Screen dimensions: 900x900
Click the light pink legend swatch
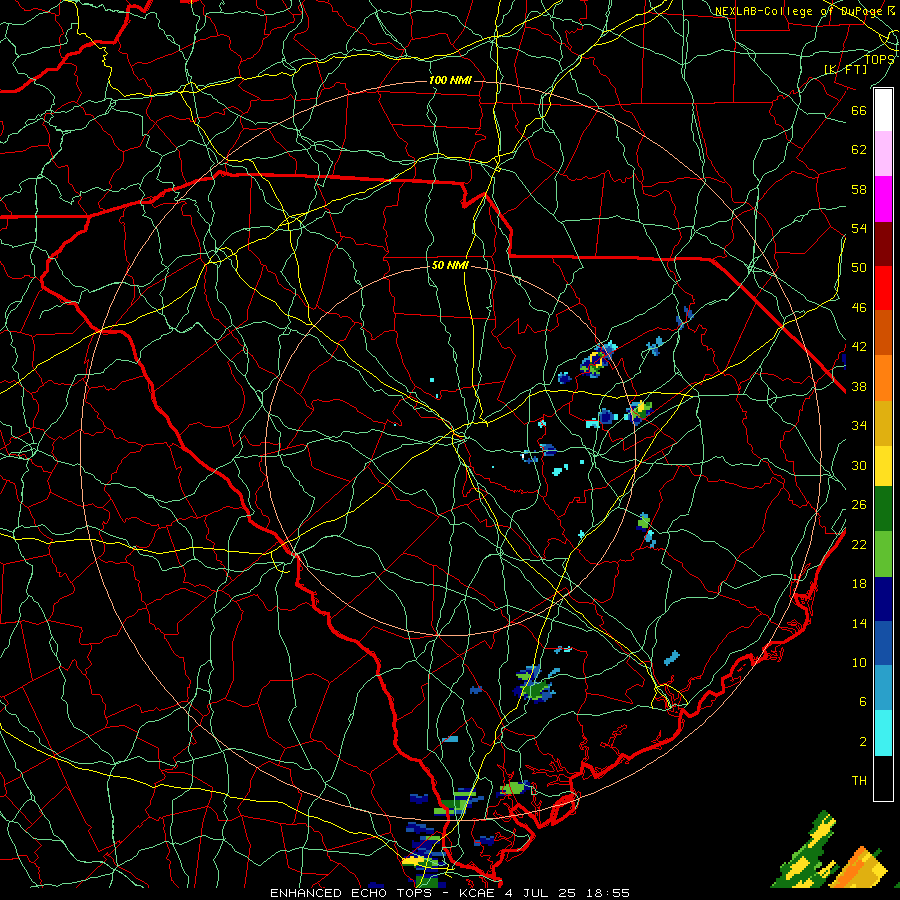tap(883, 154)
